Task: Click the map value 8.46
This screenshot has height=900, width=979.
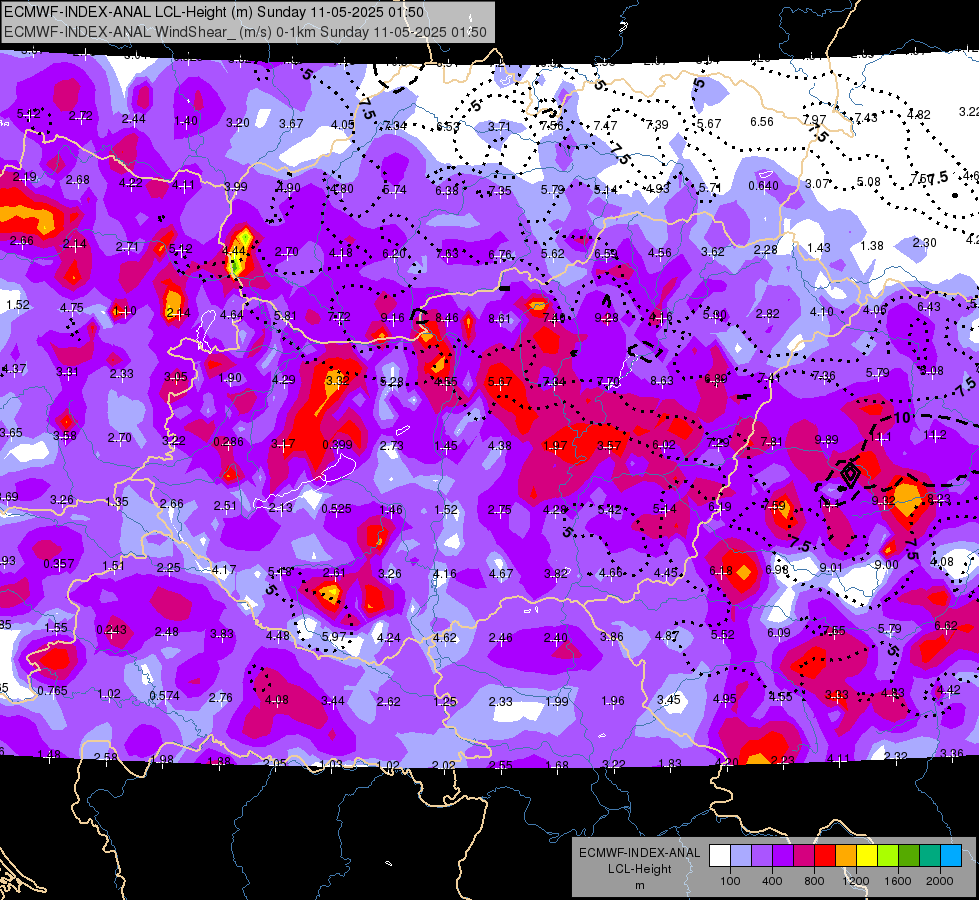Action: point(446,318)
